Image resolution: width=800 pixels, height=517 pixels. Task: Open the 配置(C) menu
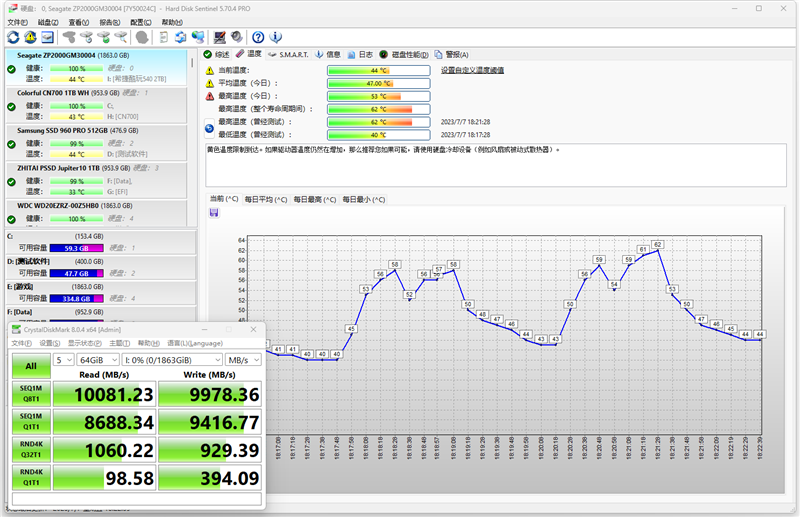point(141,22)
